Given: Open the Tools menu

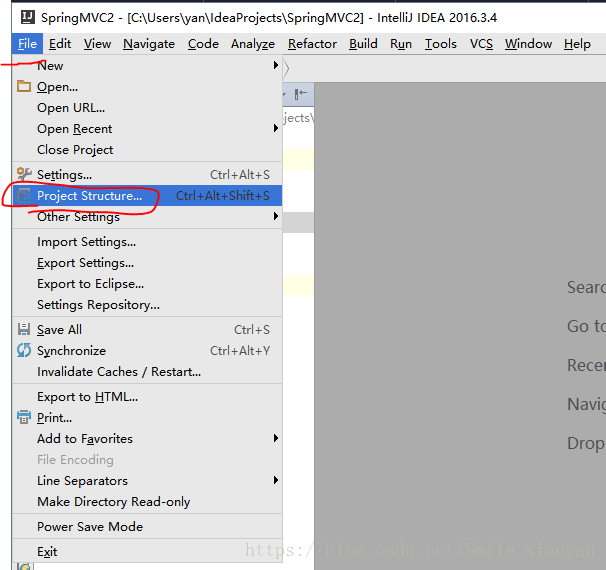Looking at the screenshot, I should [441, 44].
